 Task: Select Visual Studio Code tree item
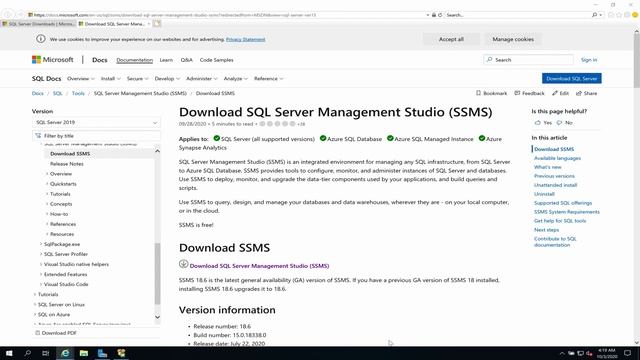pyautogui.click(x=66, y=284)
